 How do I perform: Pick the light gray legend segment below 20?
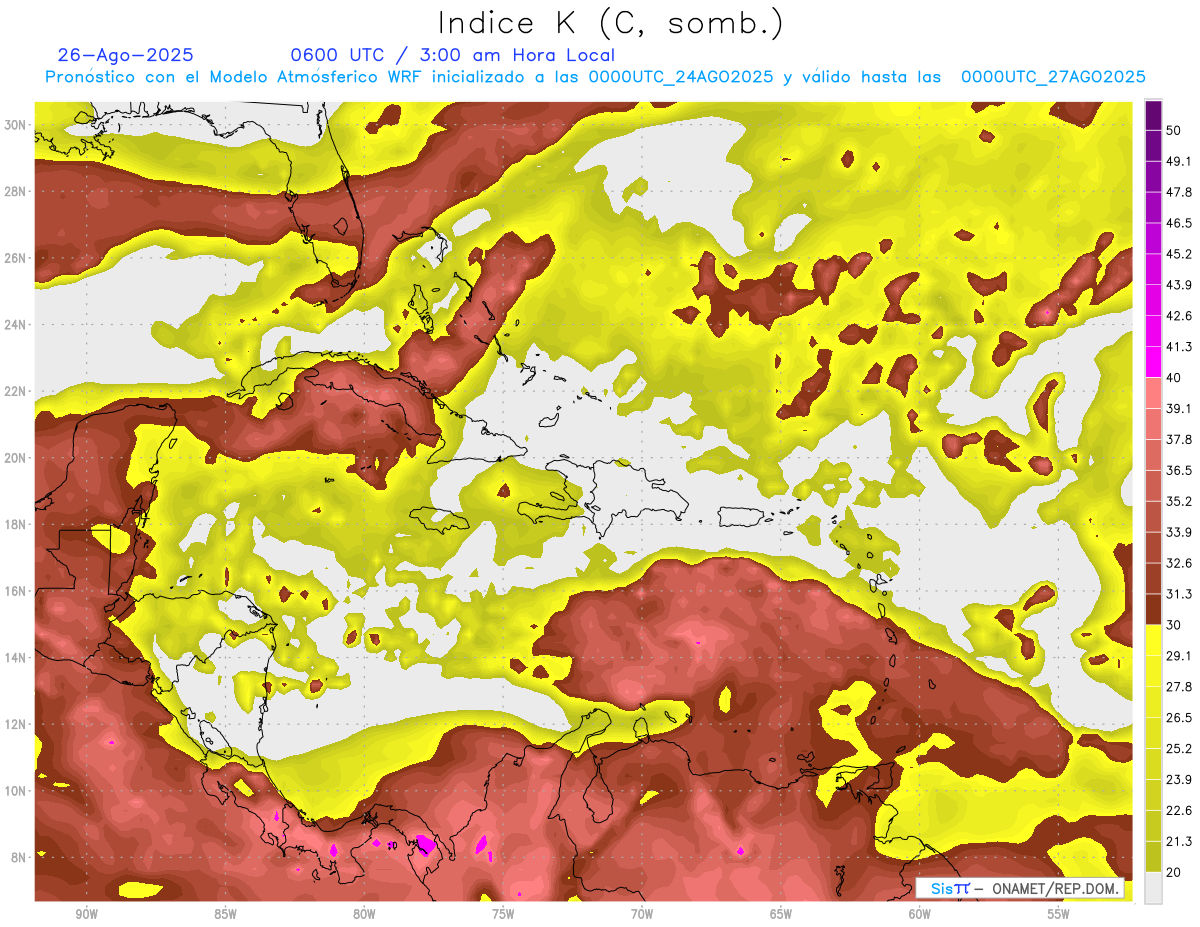tap(1154, 887)
